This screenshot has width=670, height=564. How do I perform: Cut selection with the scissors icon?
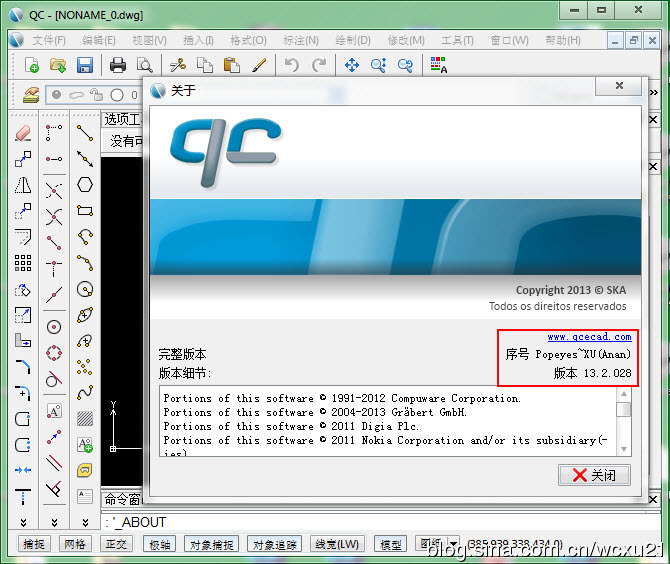[x=178, y=65]
